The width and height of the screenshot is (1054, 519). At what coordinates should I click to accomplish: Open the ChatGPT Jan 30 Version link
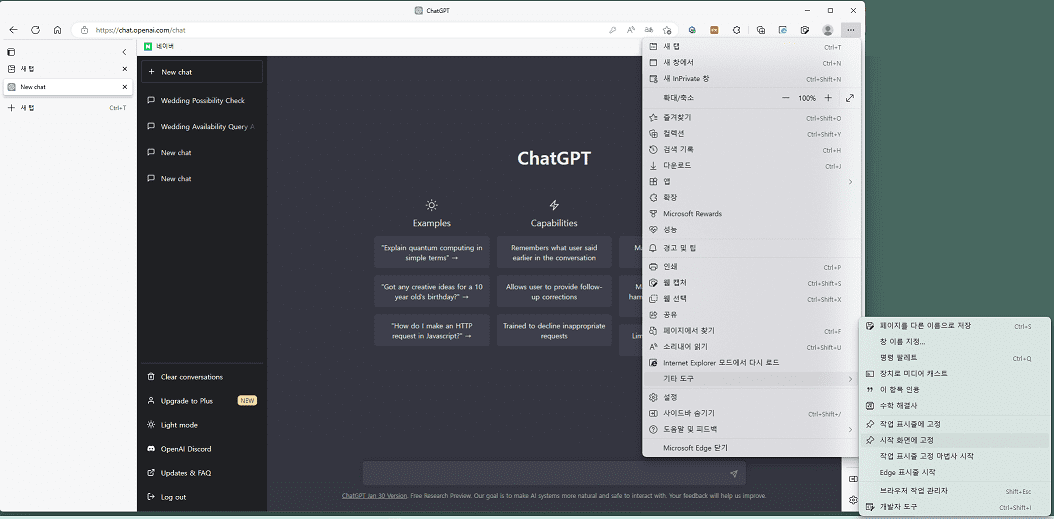coord(374,495)
